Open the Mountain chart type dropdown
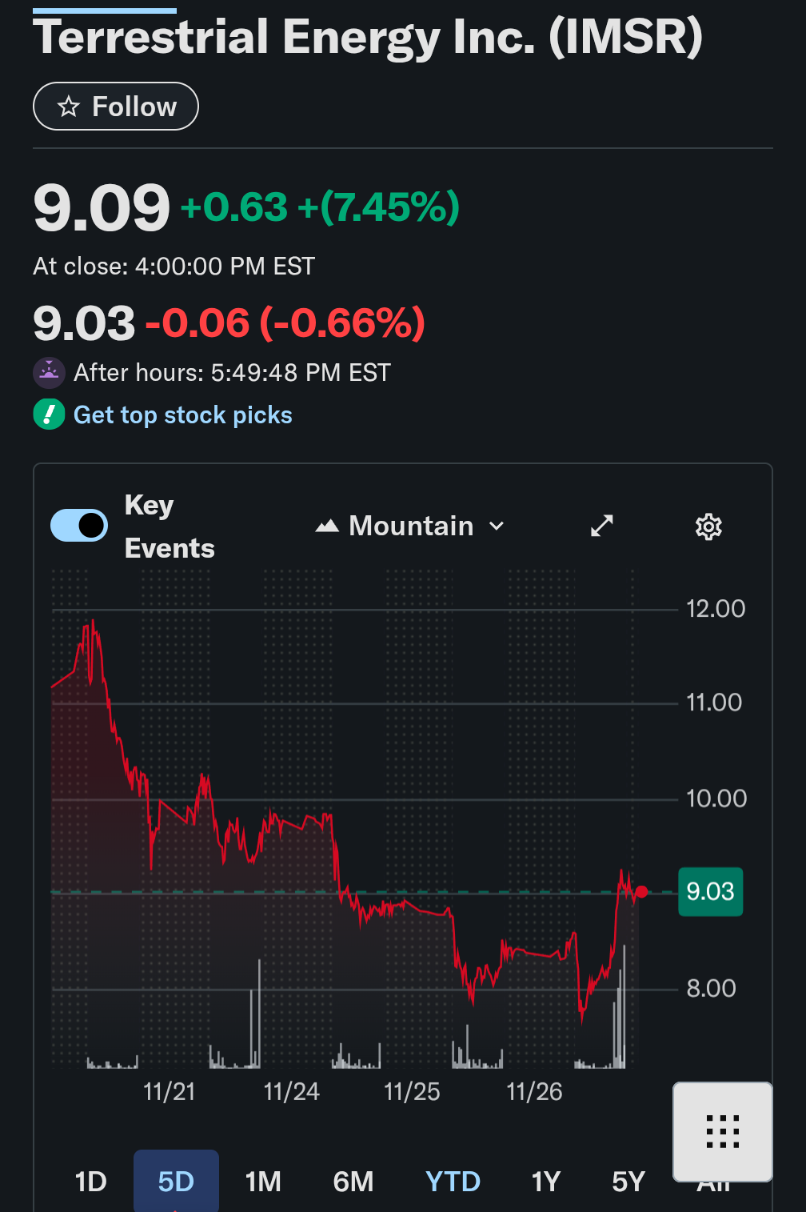The height and width of the screenshot is (1212, 806). pos(411,526)
